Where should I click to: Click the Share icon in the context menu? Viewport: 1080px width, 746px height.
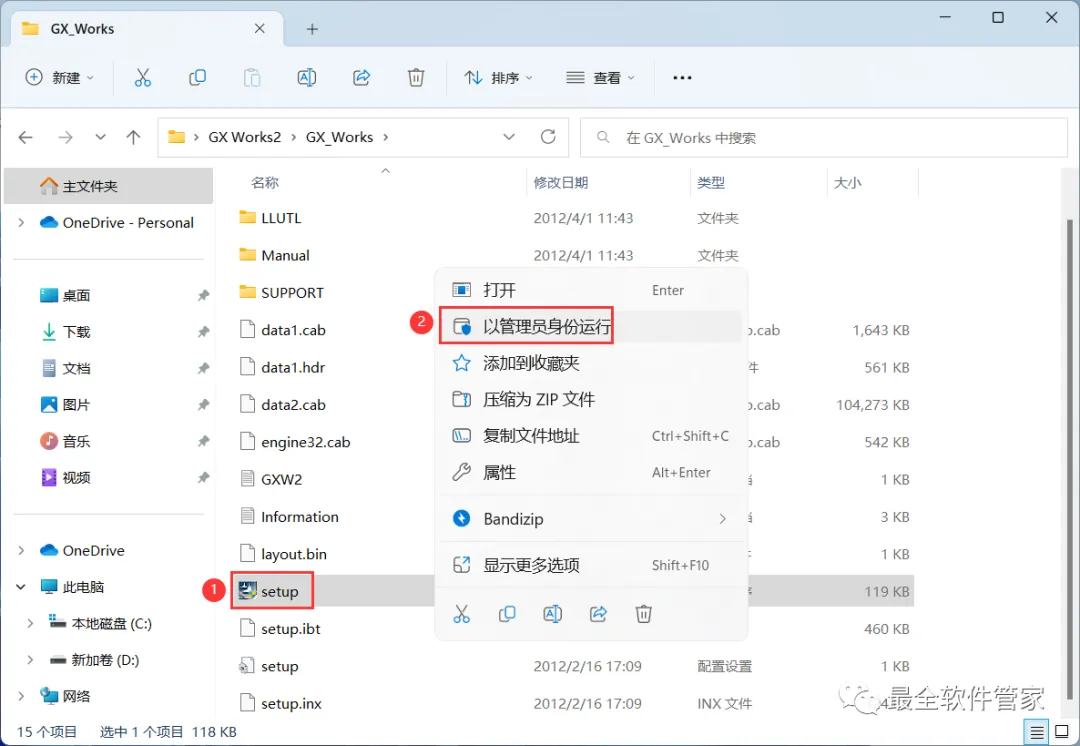tap(598, 614)
